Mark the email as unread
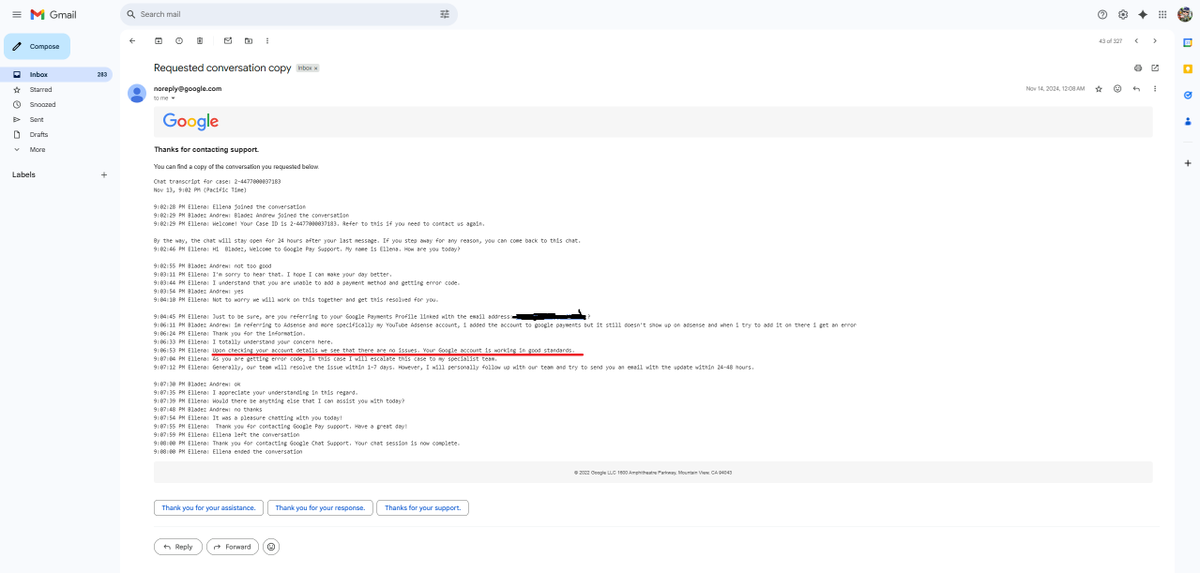 [x=228, y=41]
